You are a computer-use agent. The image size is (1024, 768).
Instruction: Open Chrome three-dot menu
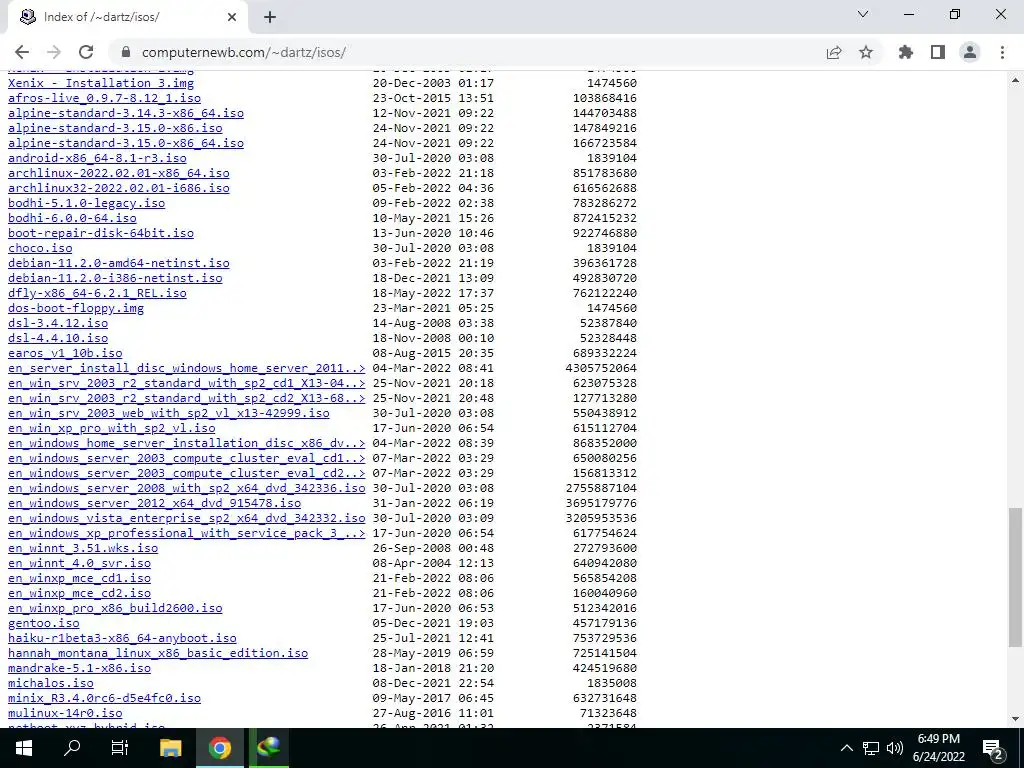click(x=1002, y=52)
